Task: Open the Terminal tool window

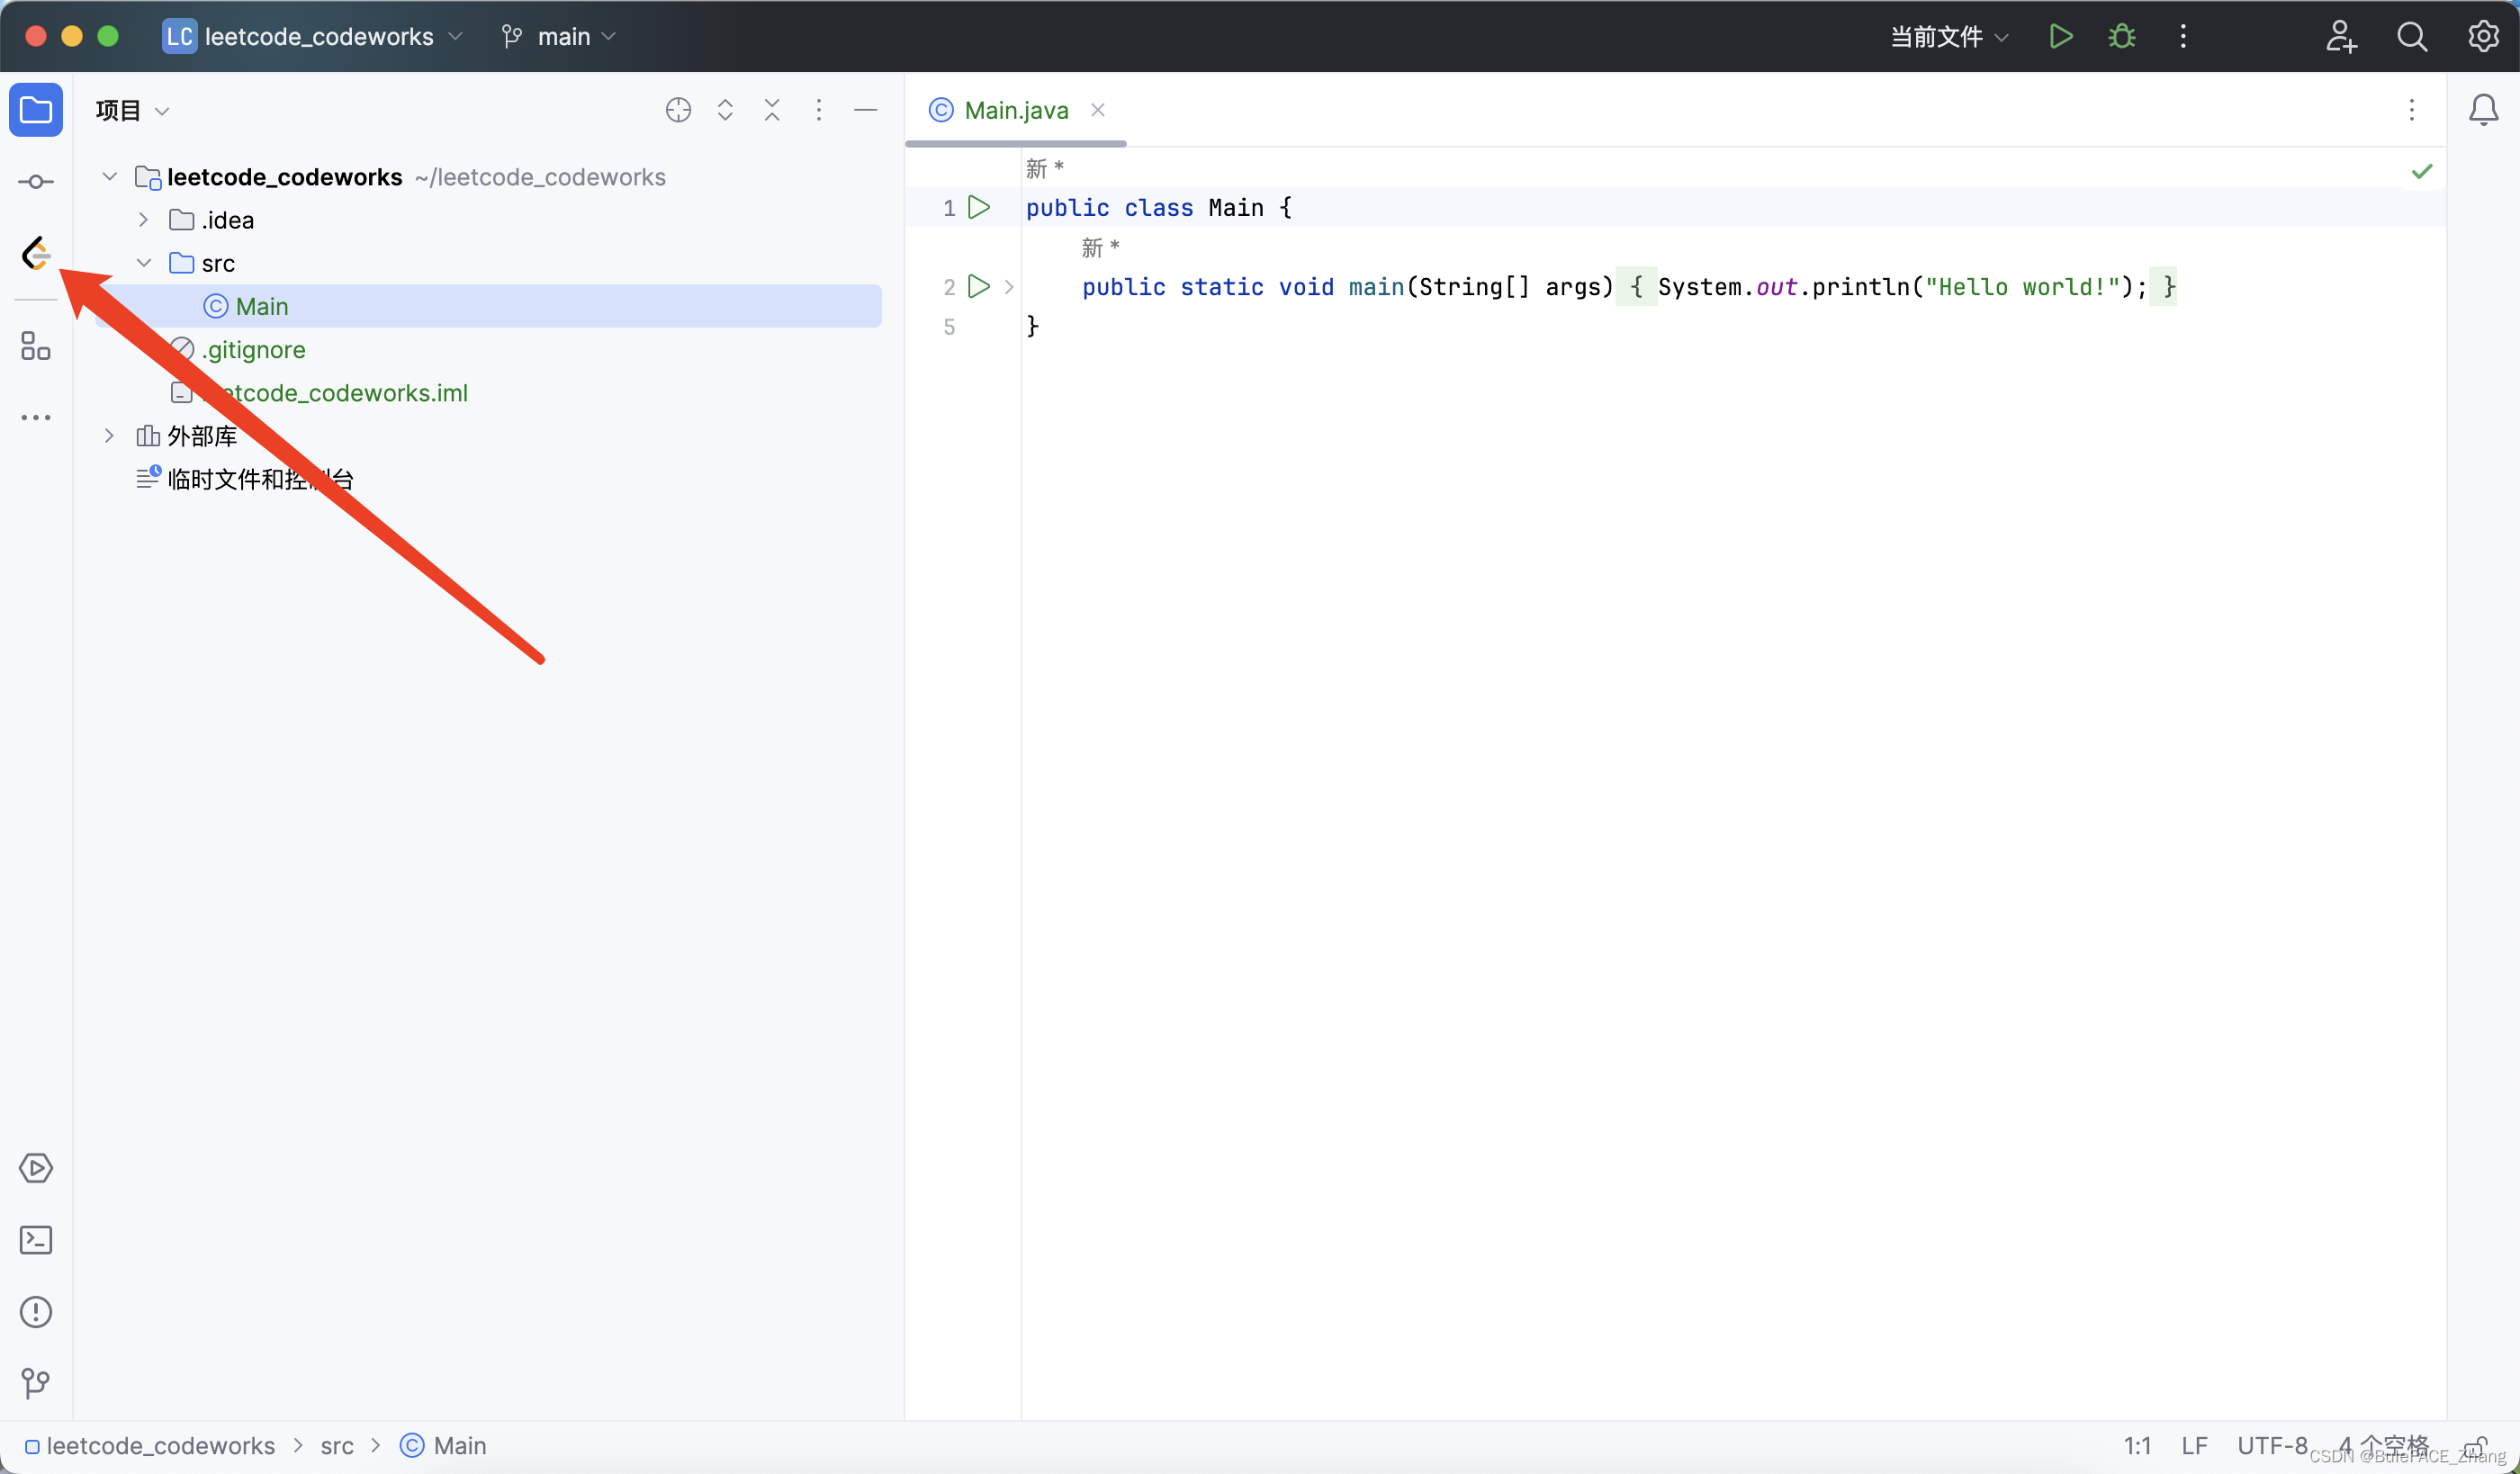Action: click(36, 1240)
